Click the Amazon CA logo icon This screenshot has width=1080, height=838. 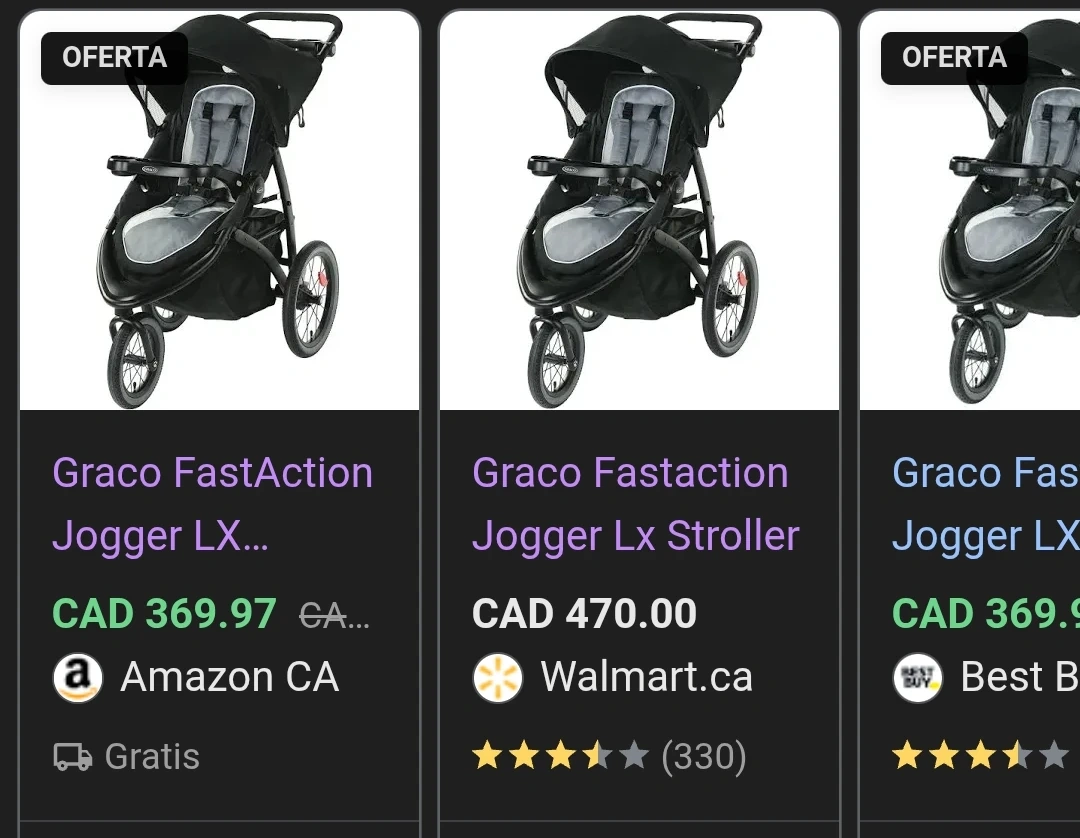click(77, 678)
